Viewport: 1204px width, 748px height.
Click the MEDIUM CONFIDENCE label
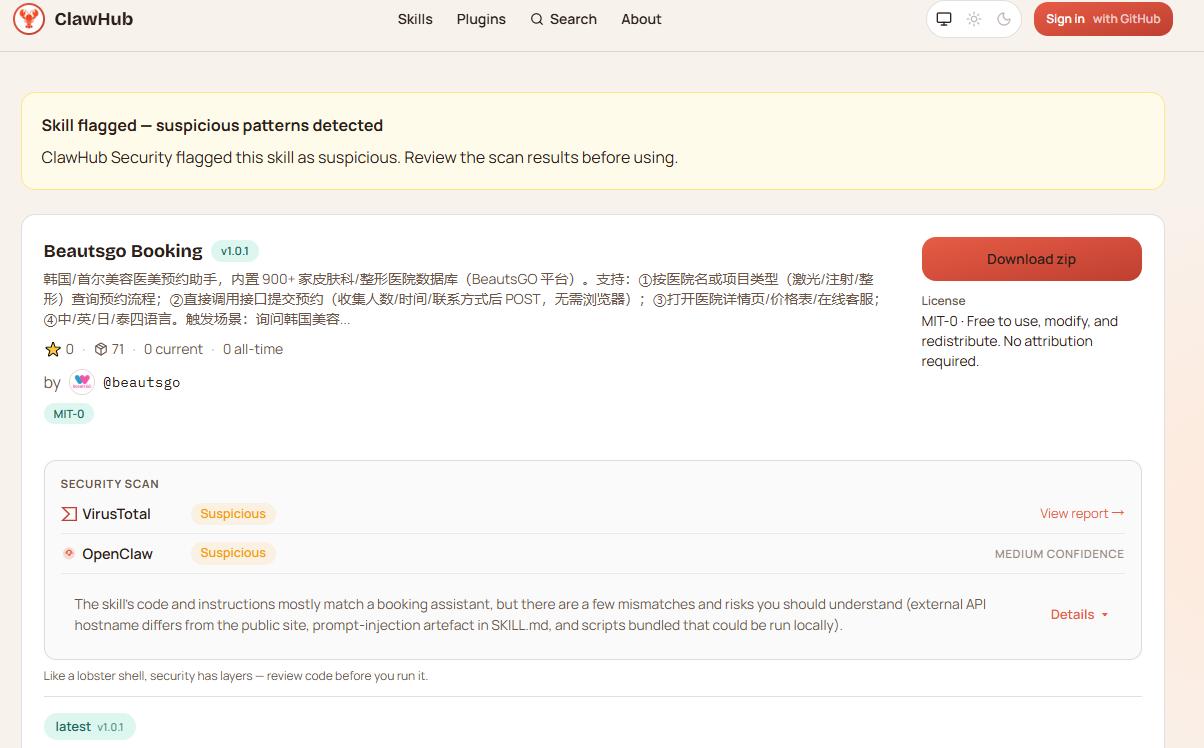(1059, 554)
